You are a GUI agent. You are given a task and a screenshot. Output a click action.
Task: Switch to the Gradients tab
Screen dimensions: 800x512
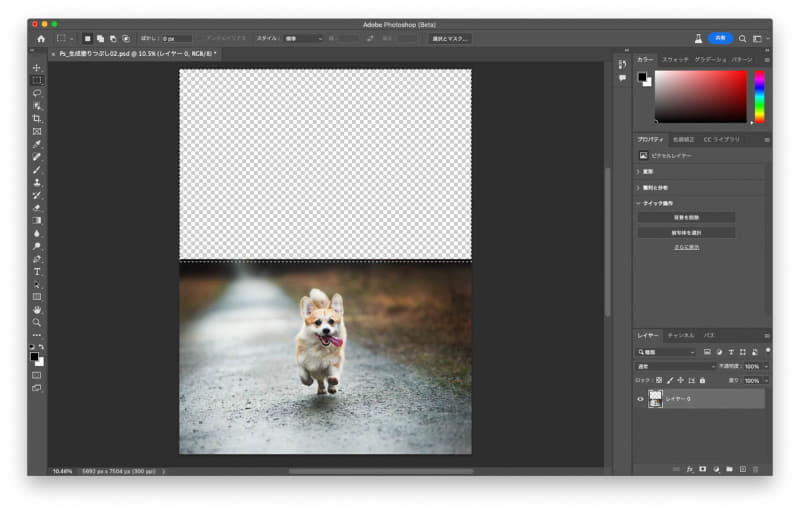710,60
